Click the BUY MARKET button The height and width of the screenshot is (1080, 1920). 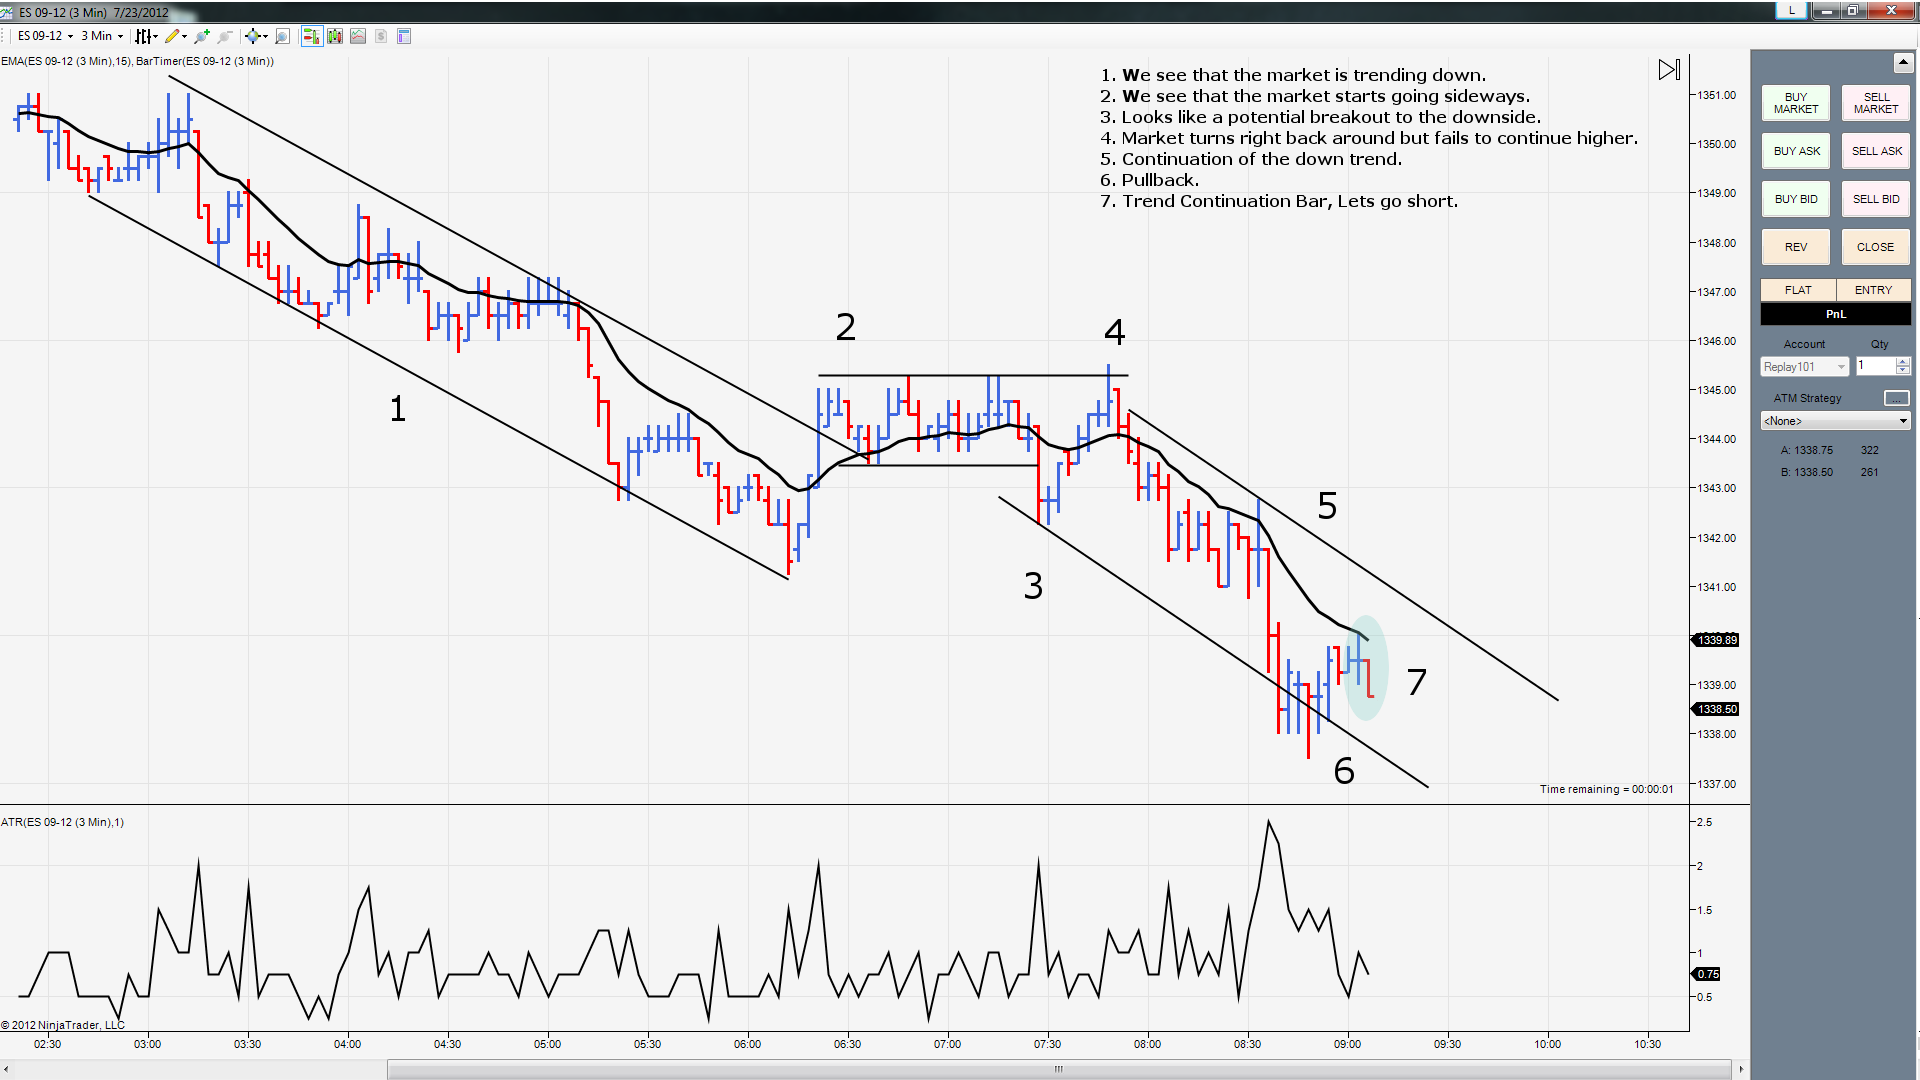1796,103
